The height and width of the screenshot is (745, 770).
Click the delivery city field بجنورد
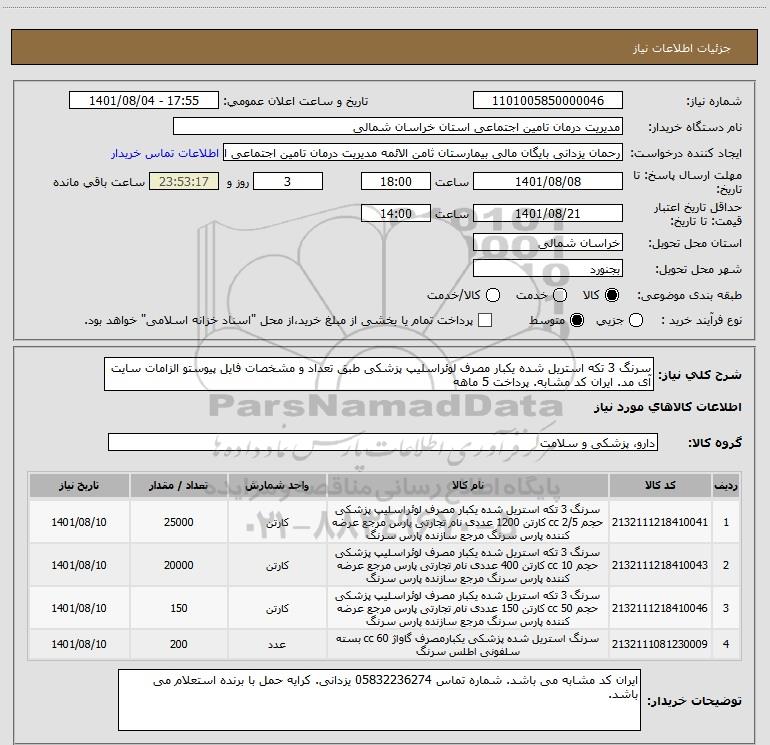click(548, 268)
